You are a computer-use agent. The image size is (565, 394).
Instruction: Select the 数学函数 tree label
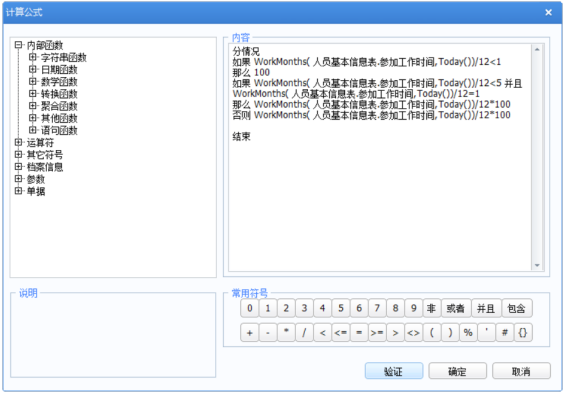coord(59,82)
